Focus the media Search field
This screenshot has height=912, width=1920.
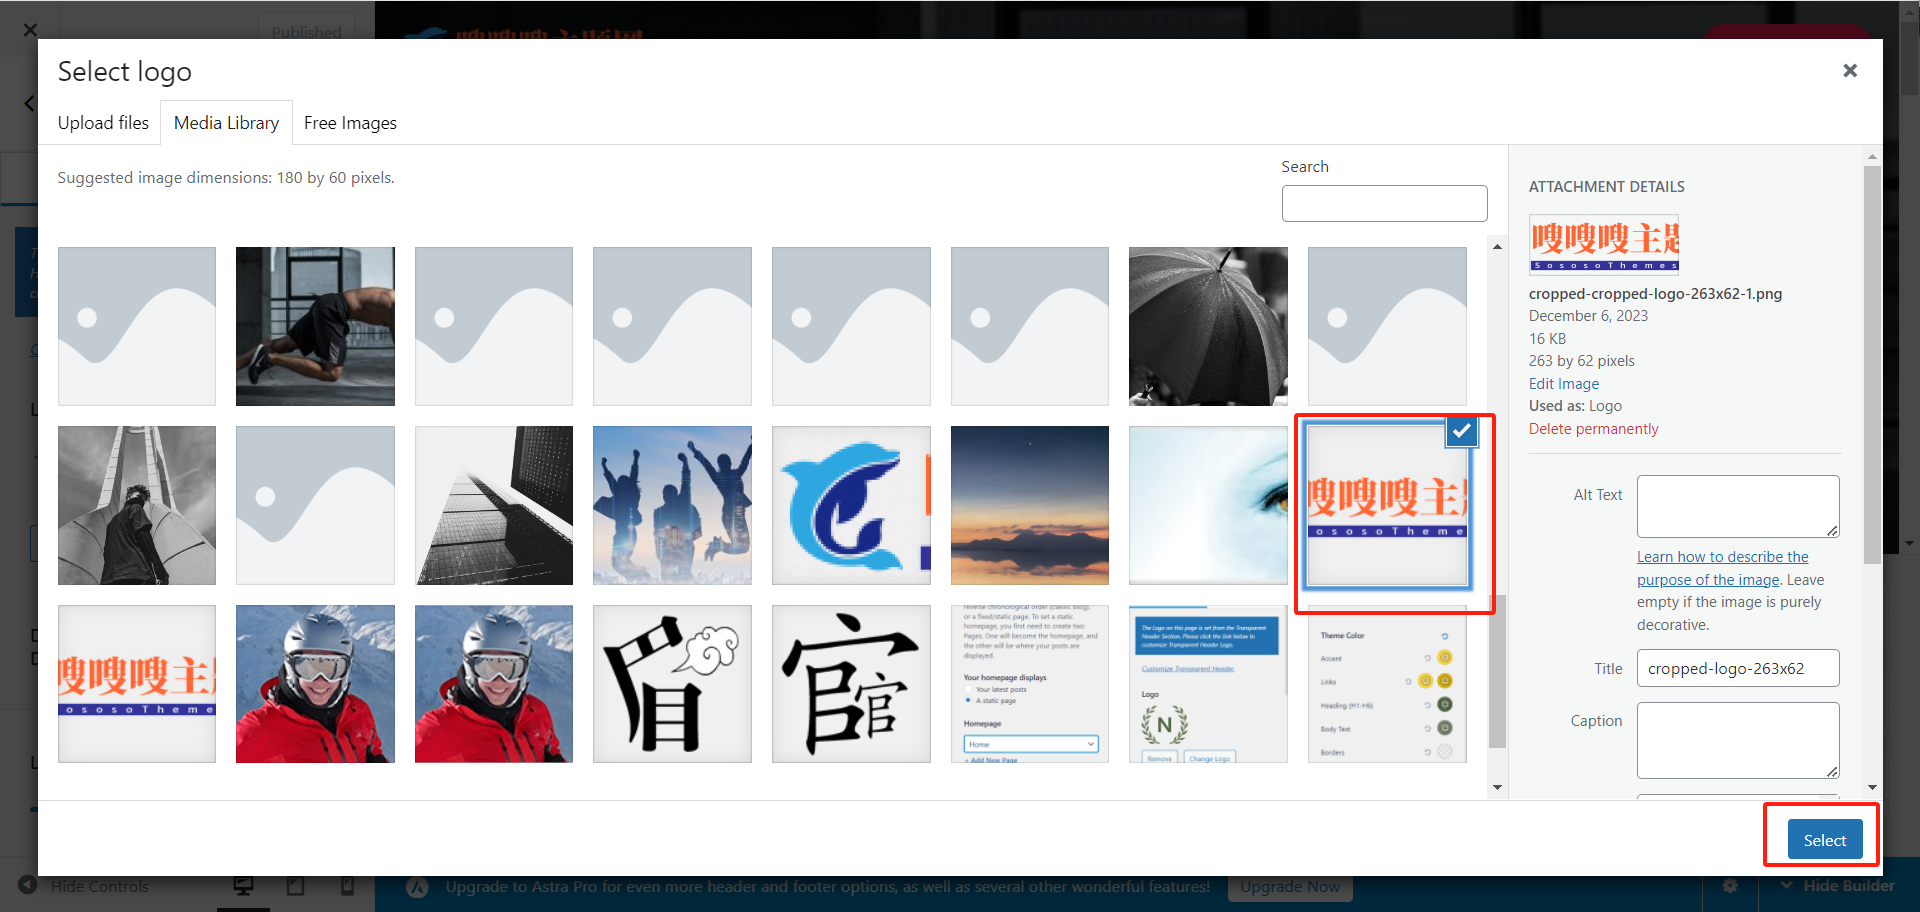coord(1384,203)
